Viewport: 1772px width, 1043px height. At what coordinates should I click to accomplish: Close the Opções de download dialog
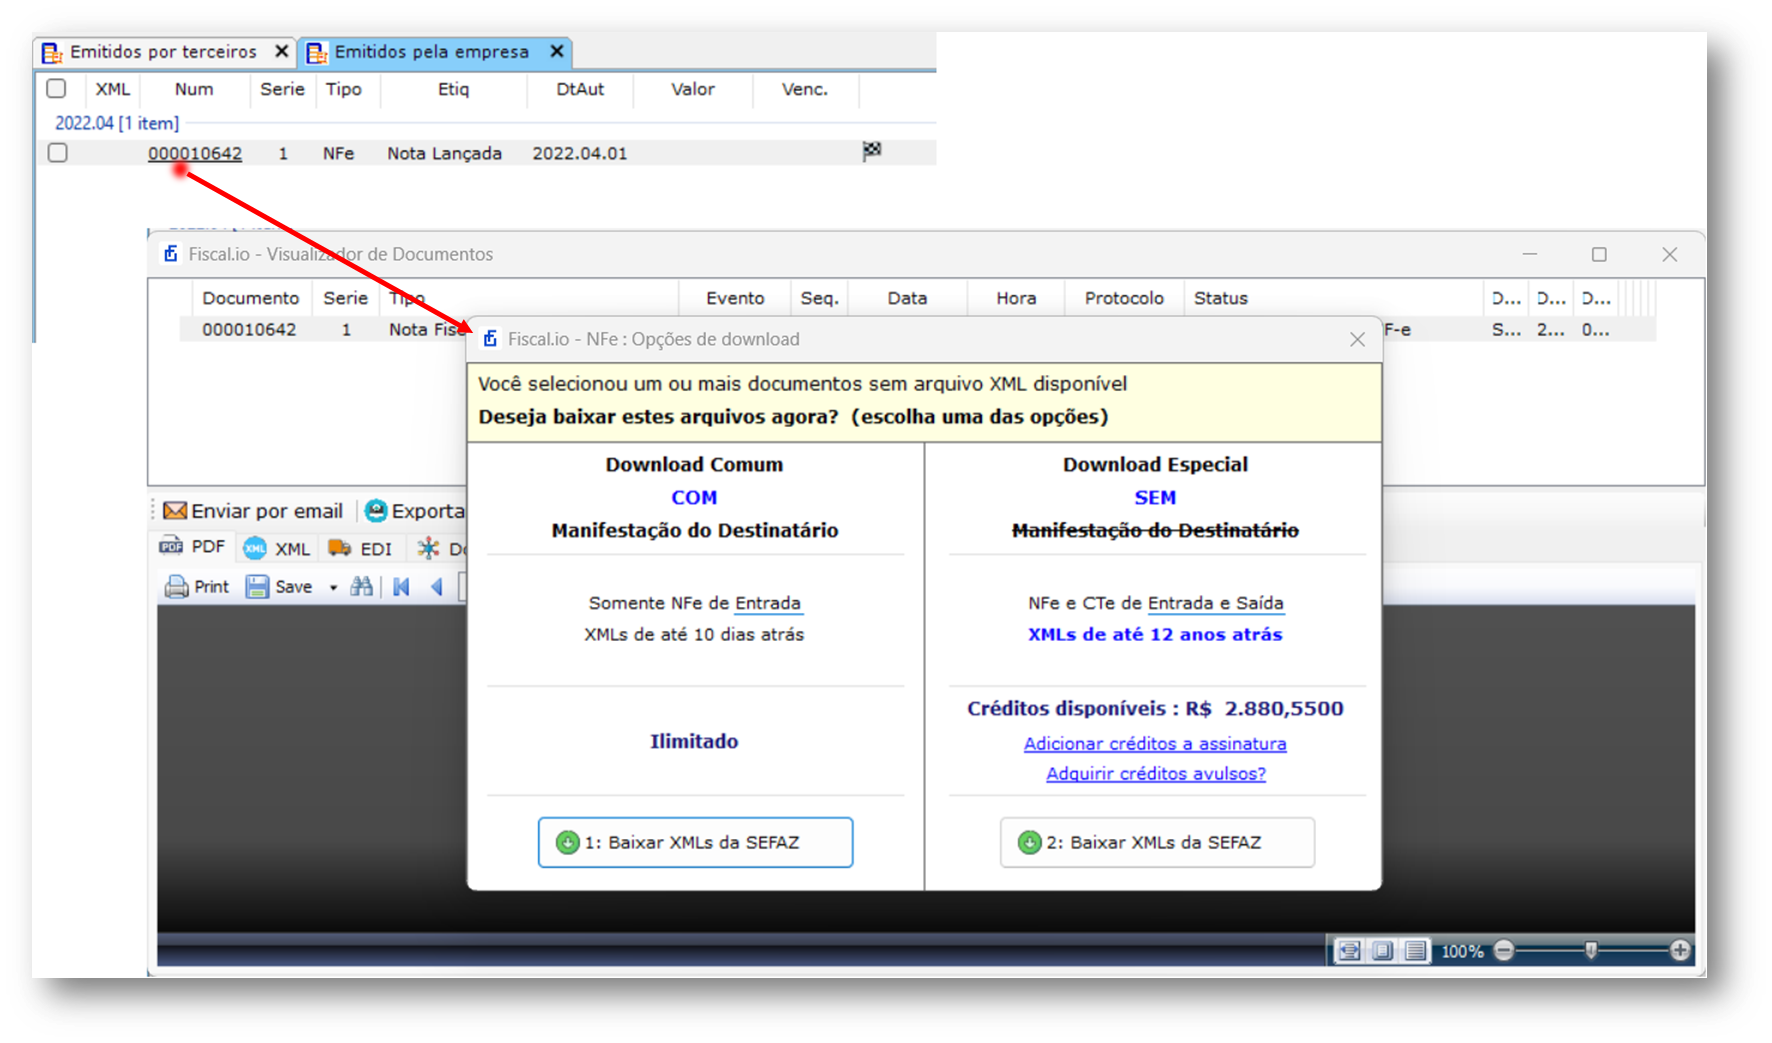click(1357, 340)
